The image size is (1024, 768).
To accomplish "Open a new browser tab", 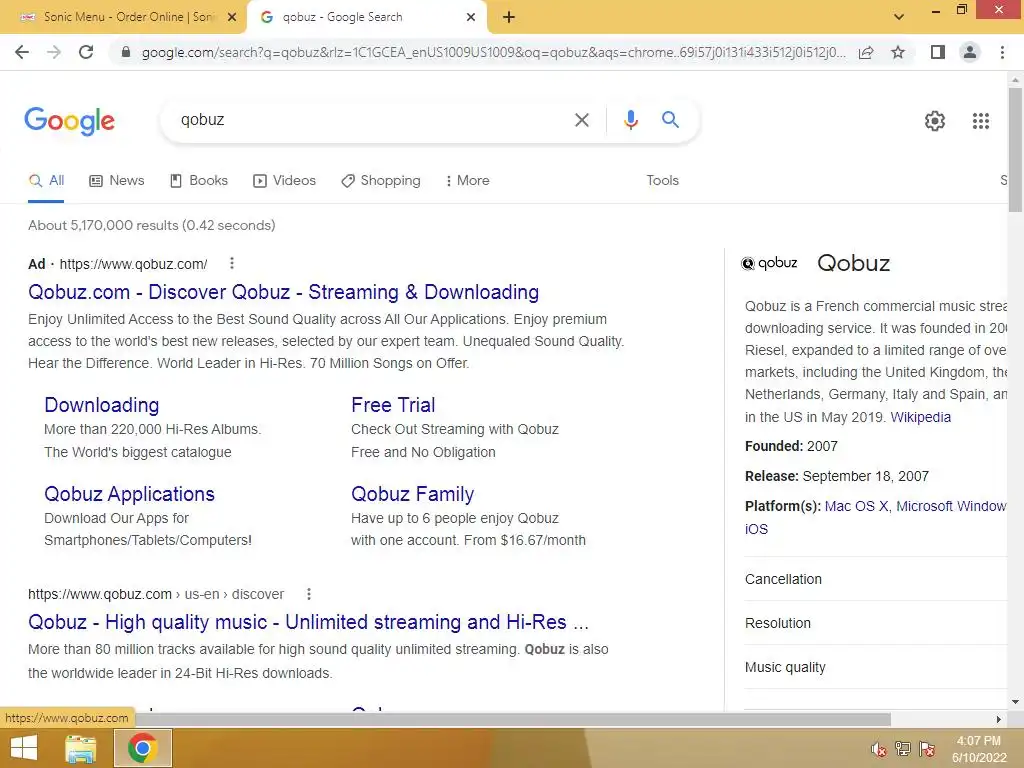I will click(509, 18).
